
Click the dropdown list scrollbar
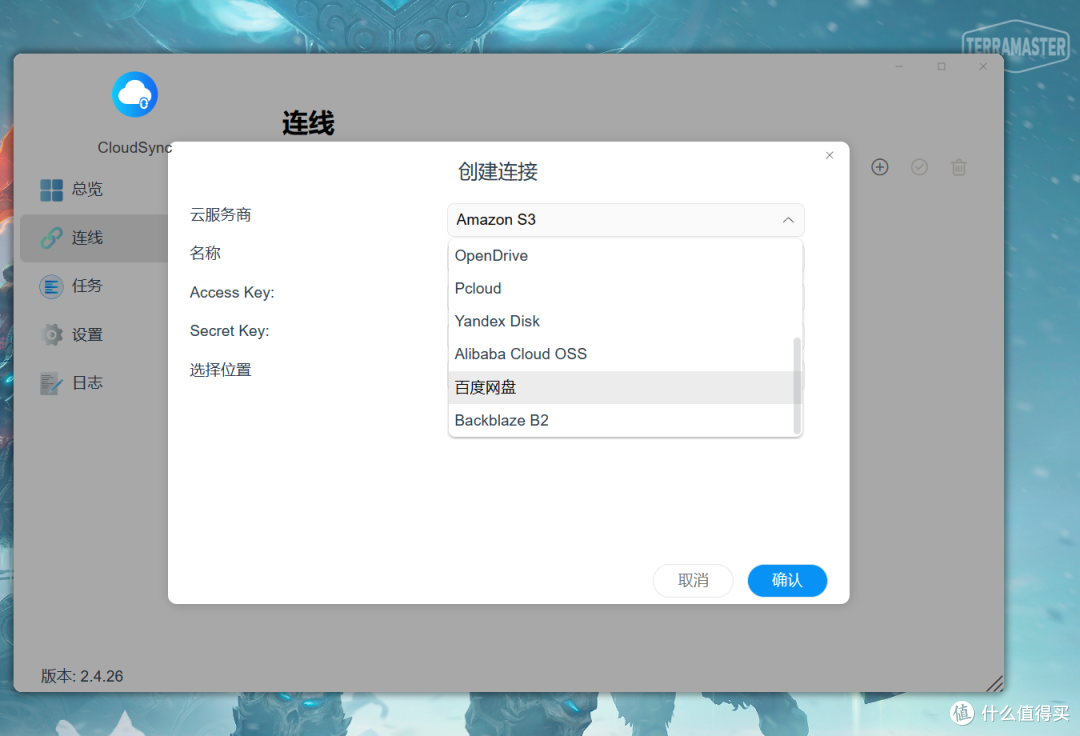(x=798, y=386)
